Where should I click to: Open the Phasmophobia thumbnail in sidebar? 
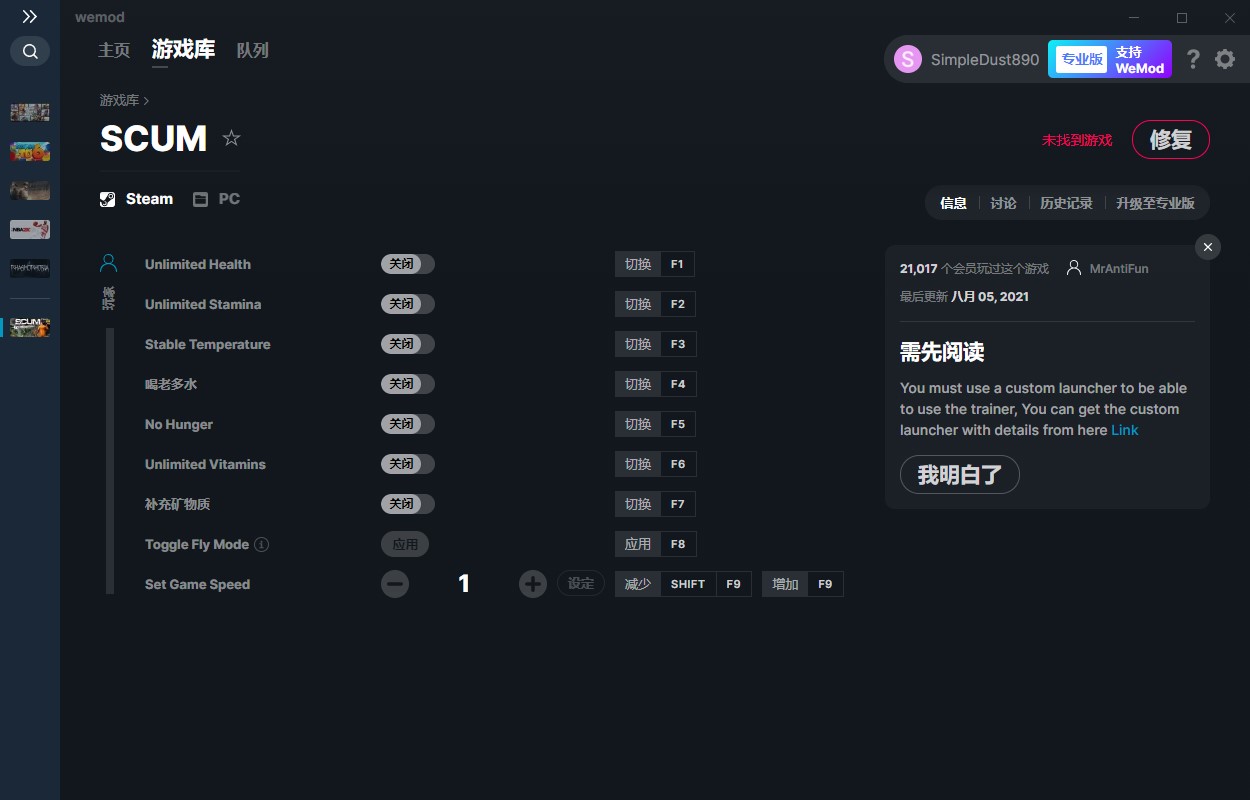click(30, 268)
